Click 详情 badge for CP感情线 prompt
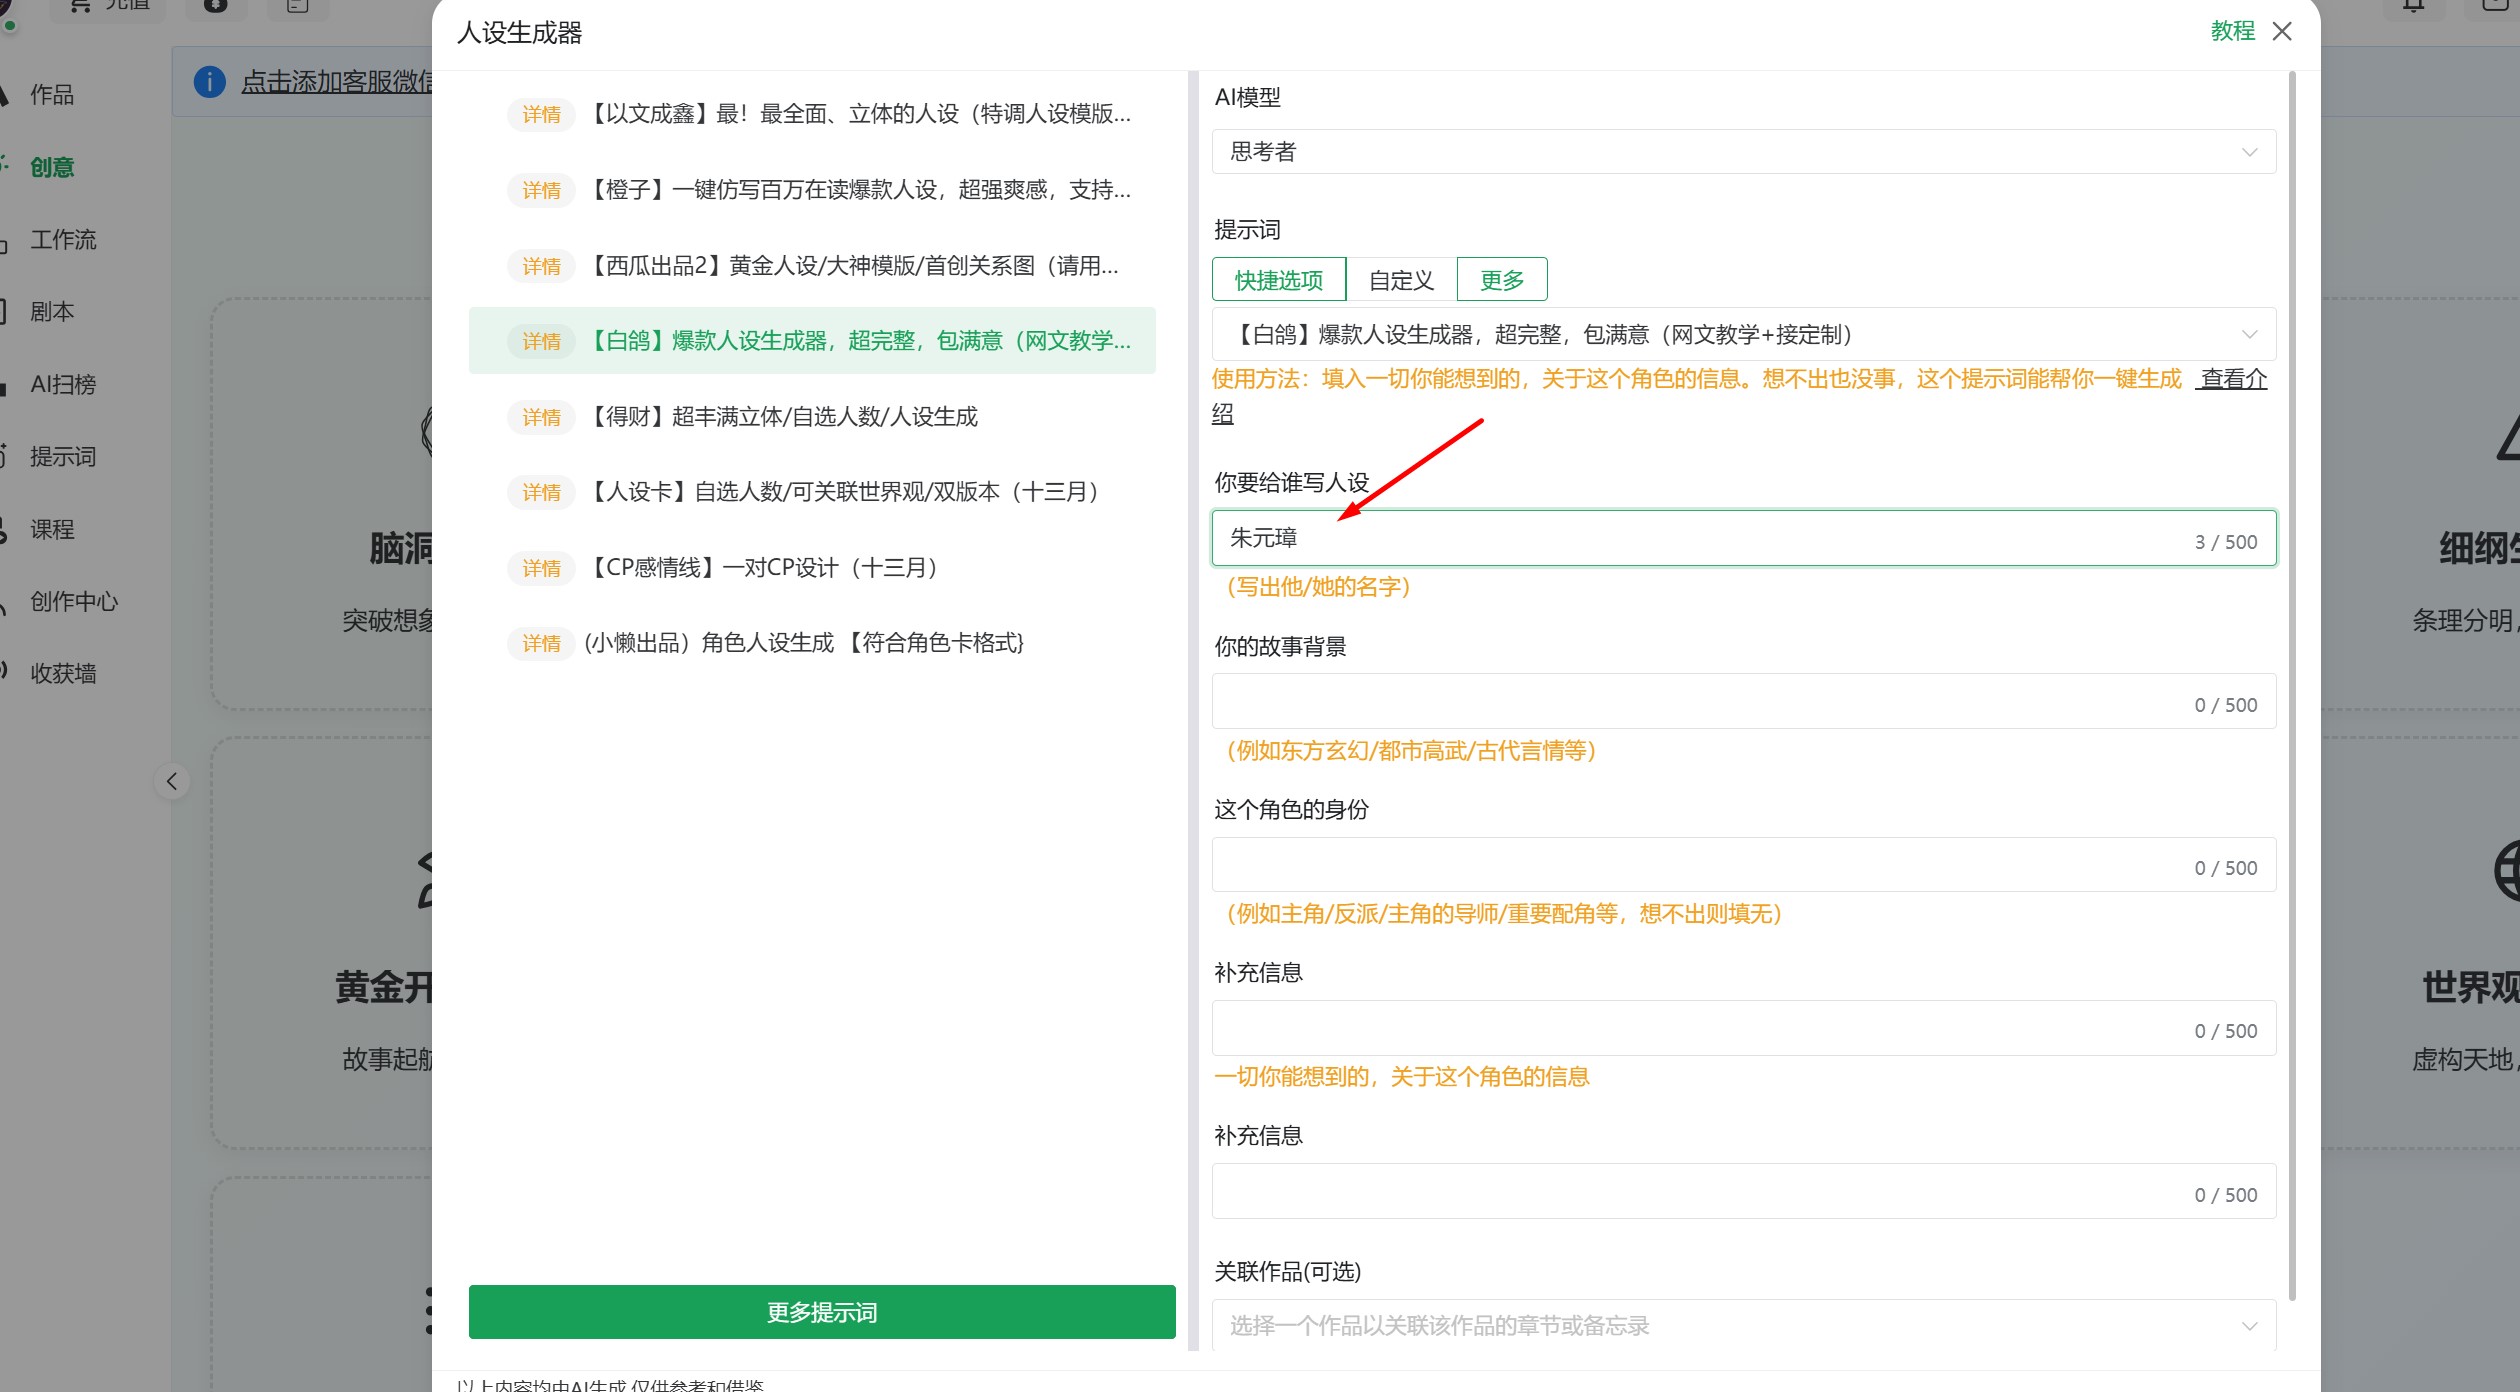The height and width of the screenshot is (1392, 2520). click(x=541, y=568)
